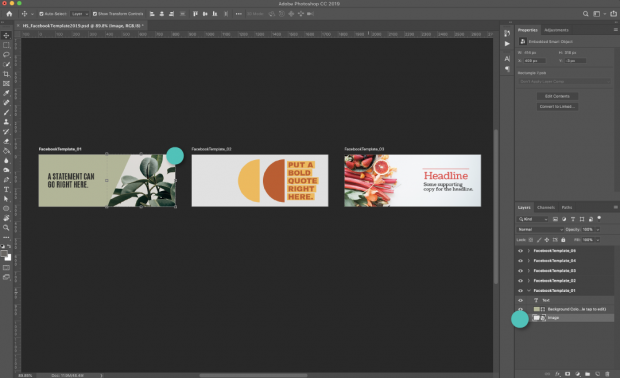Image resolution: width=620 pixels, height=378 pixels.
Task: Select the Move tool in the toolbox
Action: [x=6, y=36]
